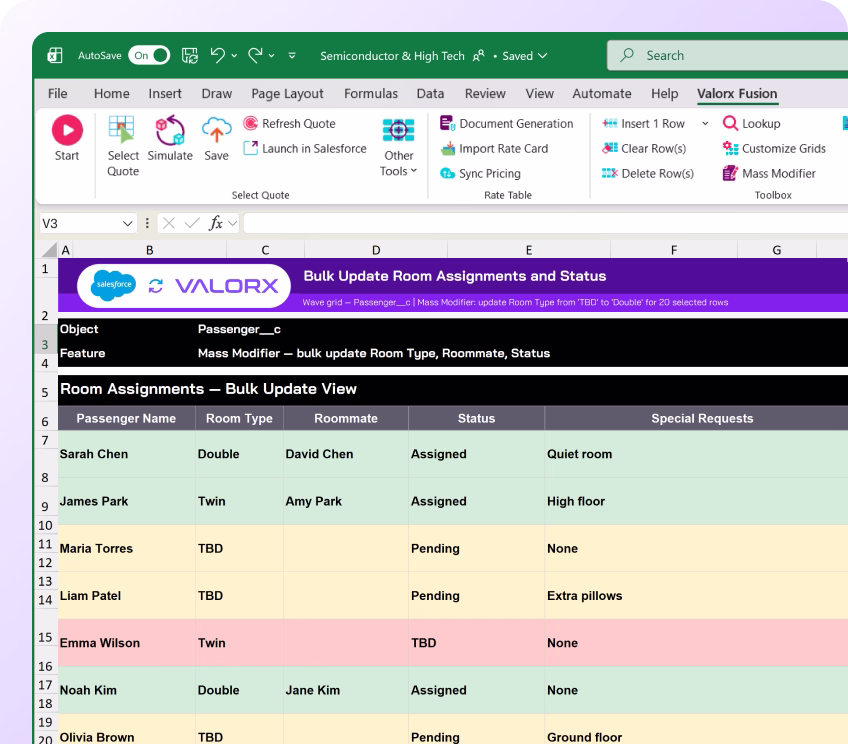This screenshot has width=848, height=744.
Task: Click Delete Row(s)
Action: pyautogui.click(x=648, y=173)
